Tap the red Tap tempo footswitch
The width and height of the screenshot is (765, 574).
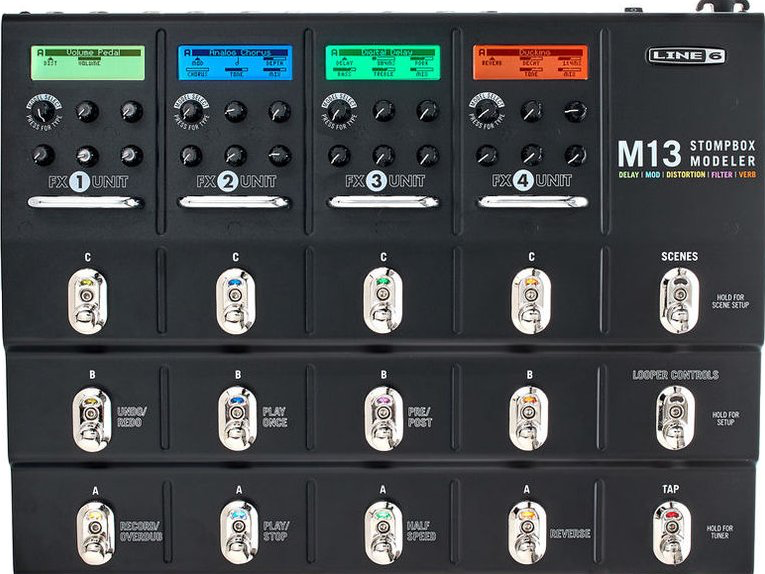(x=672, y=532)
